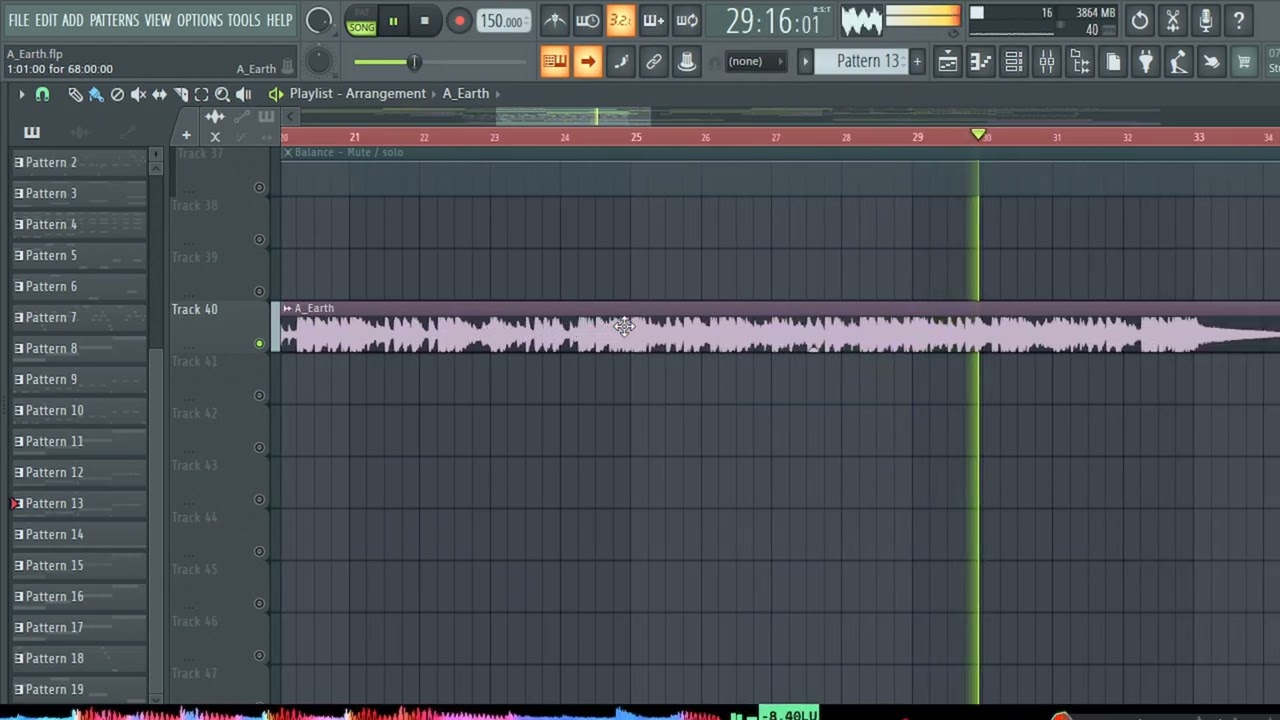Viewport: 1280px width, 720px height.
Task: Open the Plugin picker plug icon
Action: [x=1146, y=62]
